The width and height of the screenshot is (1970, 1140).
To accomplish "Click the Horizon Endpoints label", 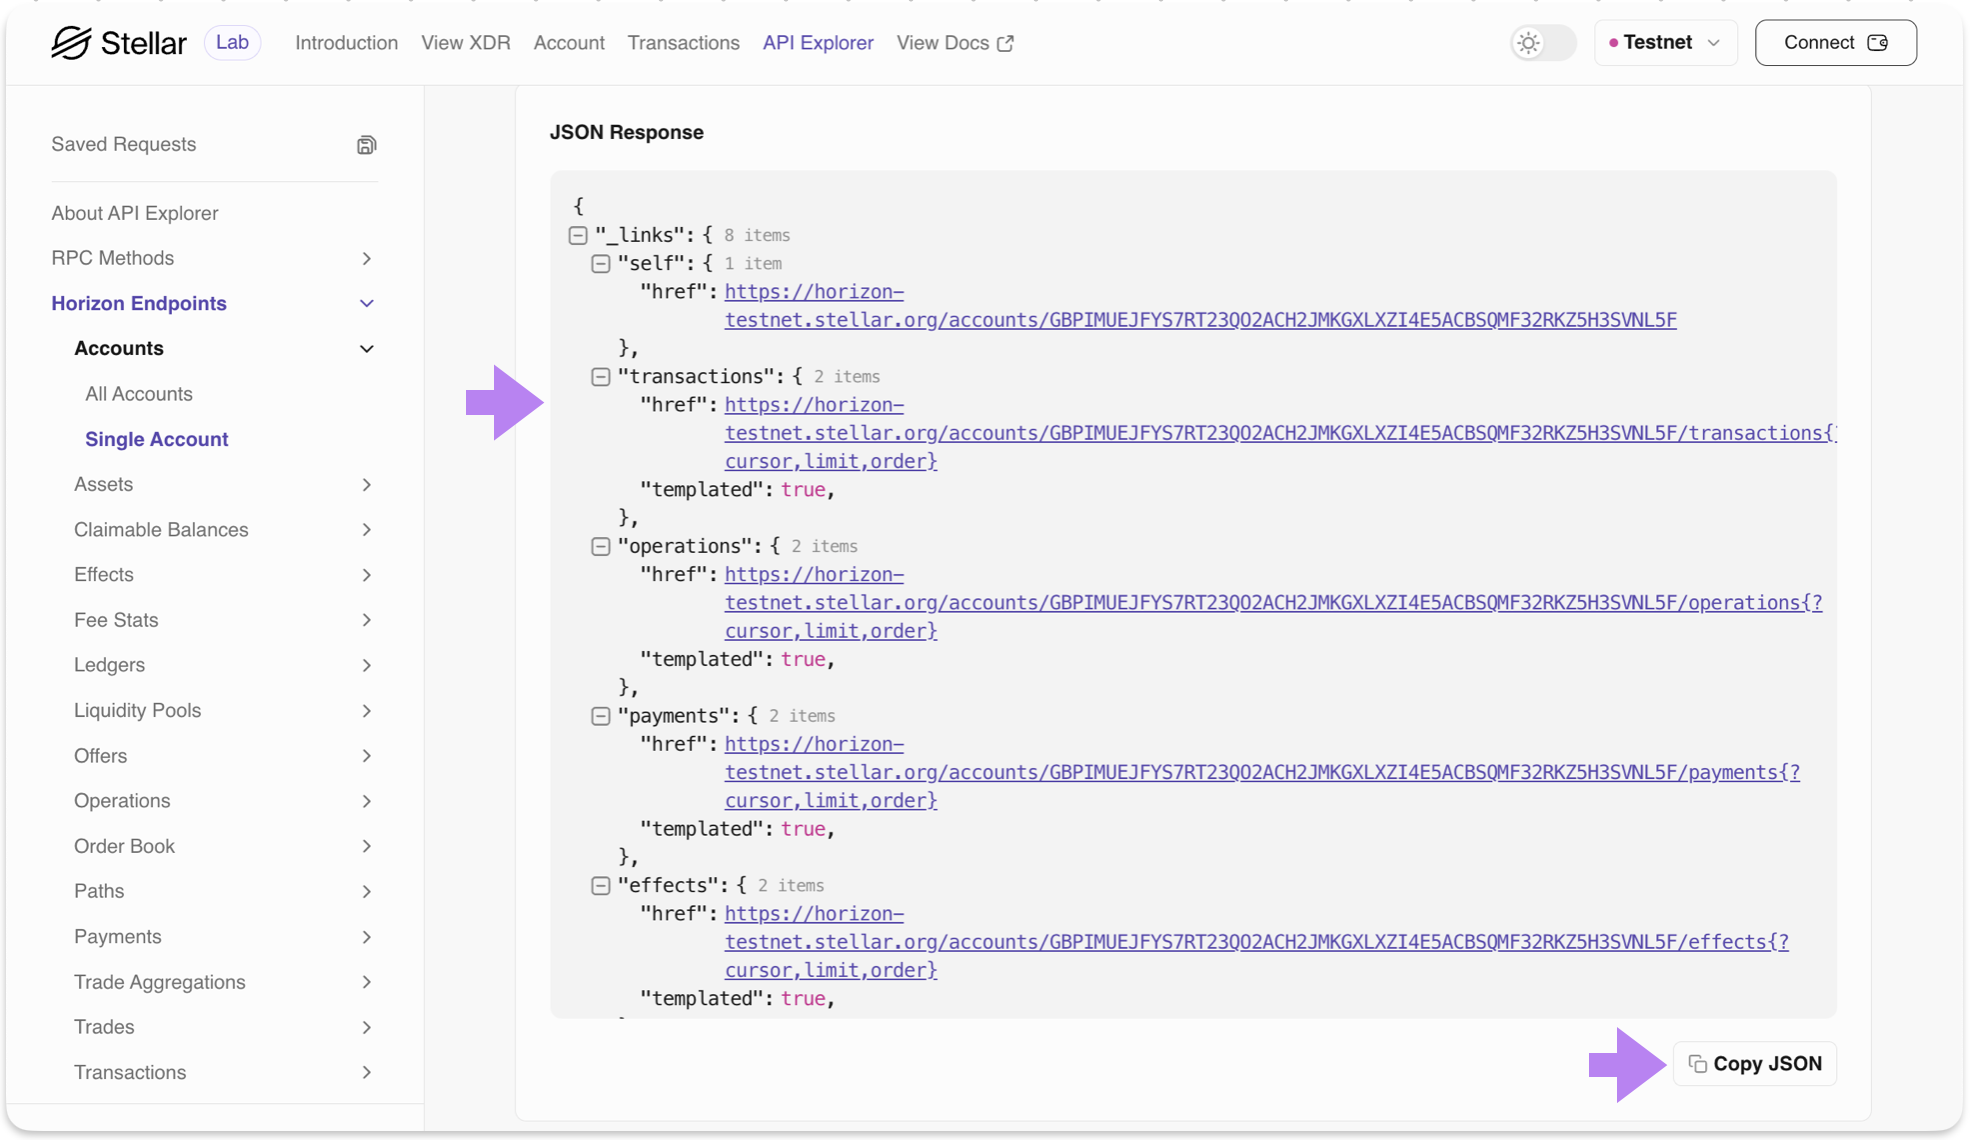I will tap(139, 304).
